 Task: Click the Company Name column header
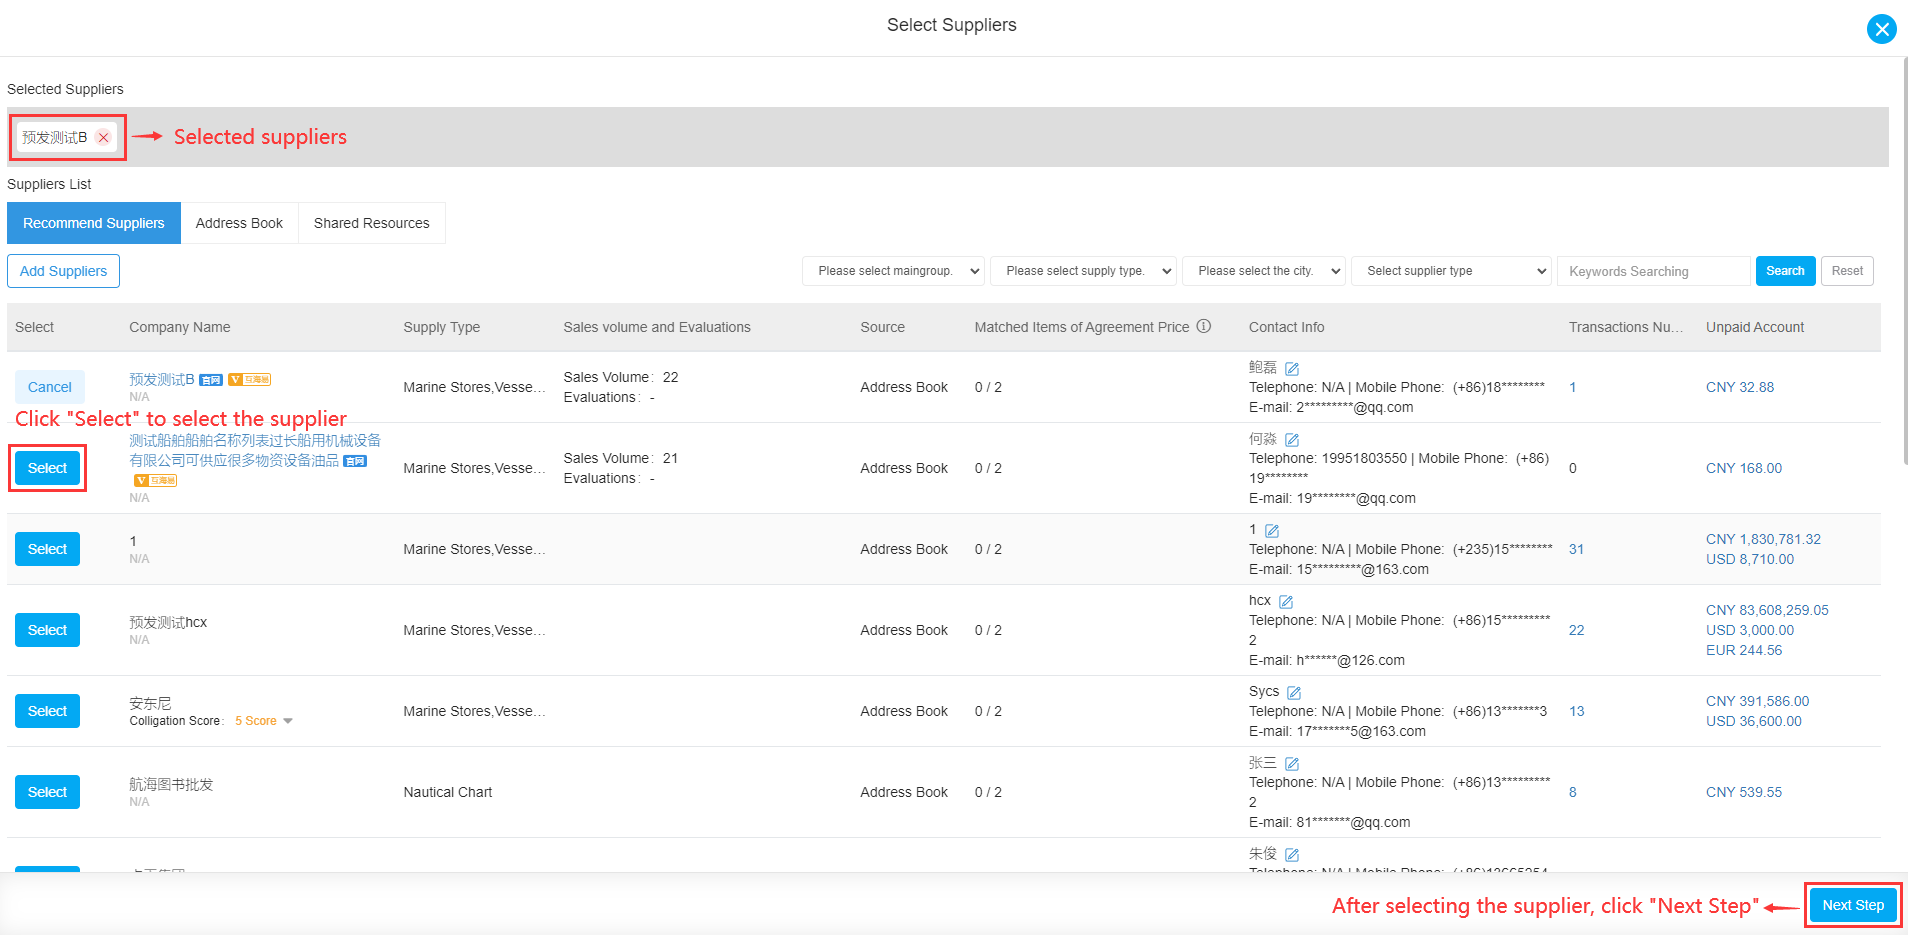click(179, 327)
